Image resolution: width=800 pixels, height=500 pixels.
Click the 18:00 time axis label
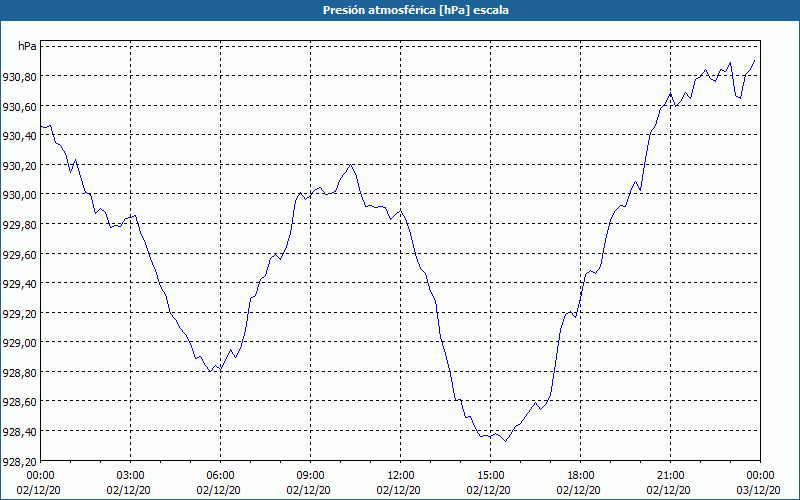[x=581, y=476]
